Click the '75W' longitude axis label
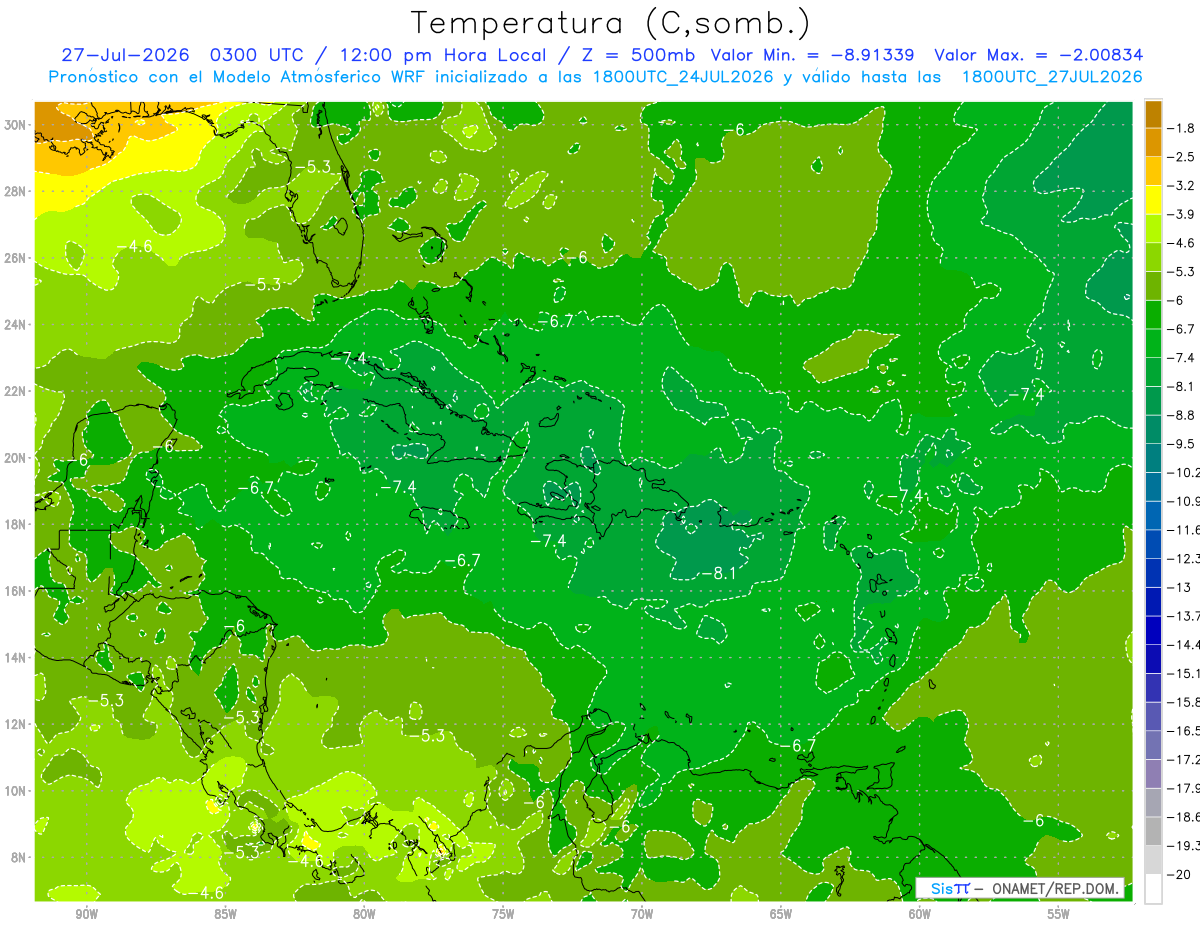 (x=503, y=914)
